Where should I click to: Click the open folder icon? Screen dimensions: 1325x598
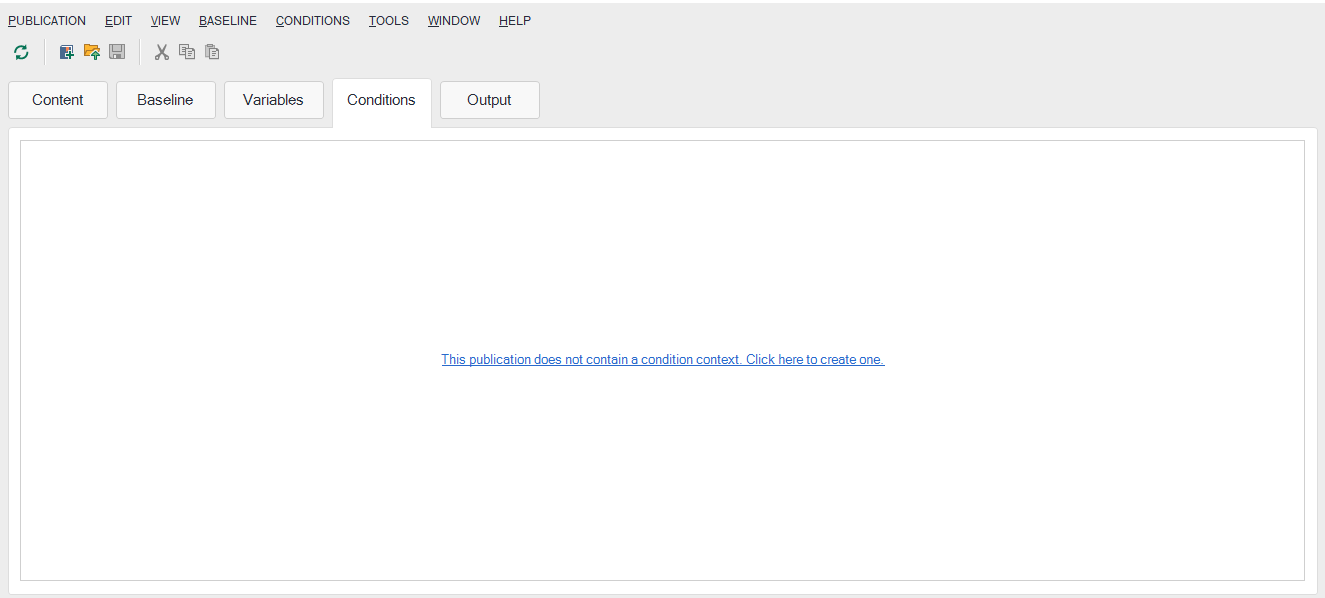point(92,52)
